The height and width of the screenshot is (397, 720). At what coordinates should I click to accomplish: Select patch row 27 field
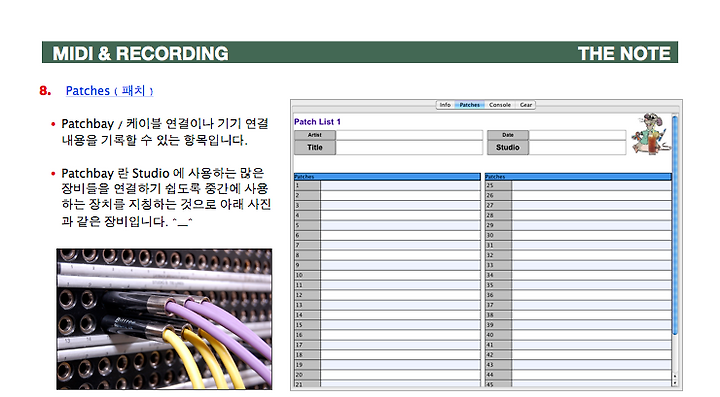tap(591, 206)
